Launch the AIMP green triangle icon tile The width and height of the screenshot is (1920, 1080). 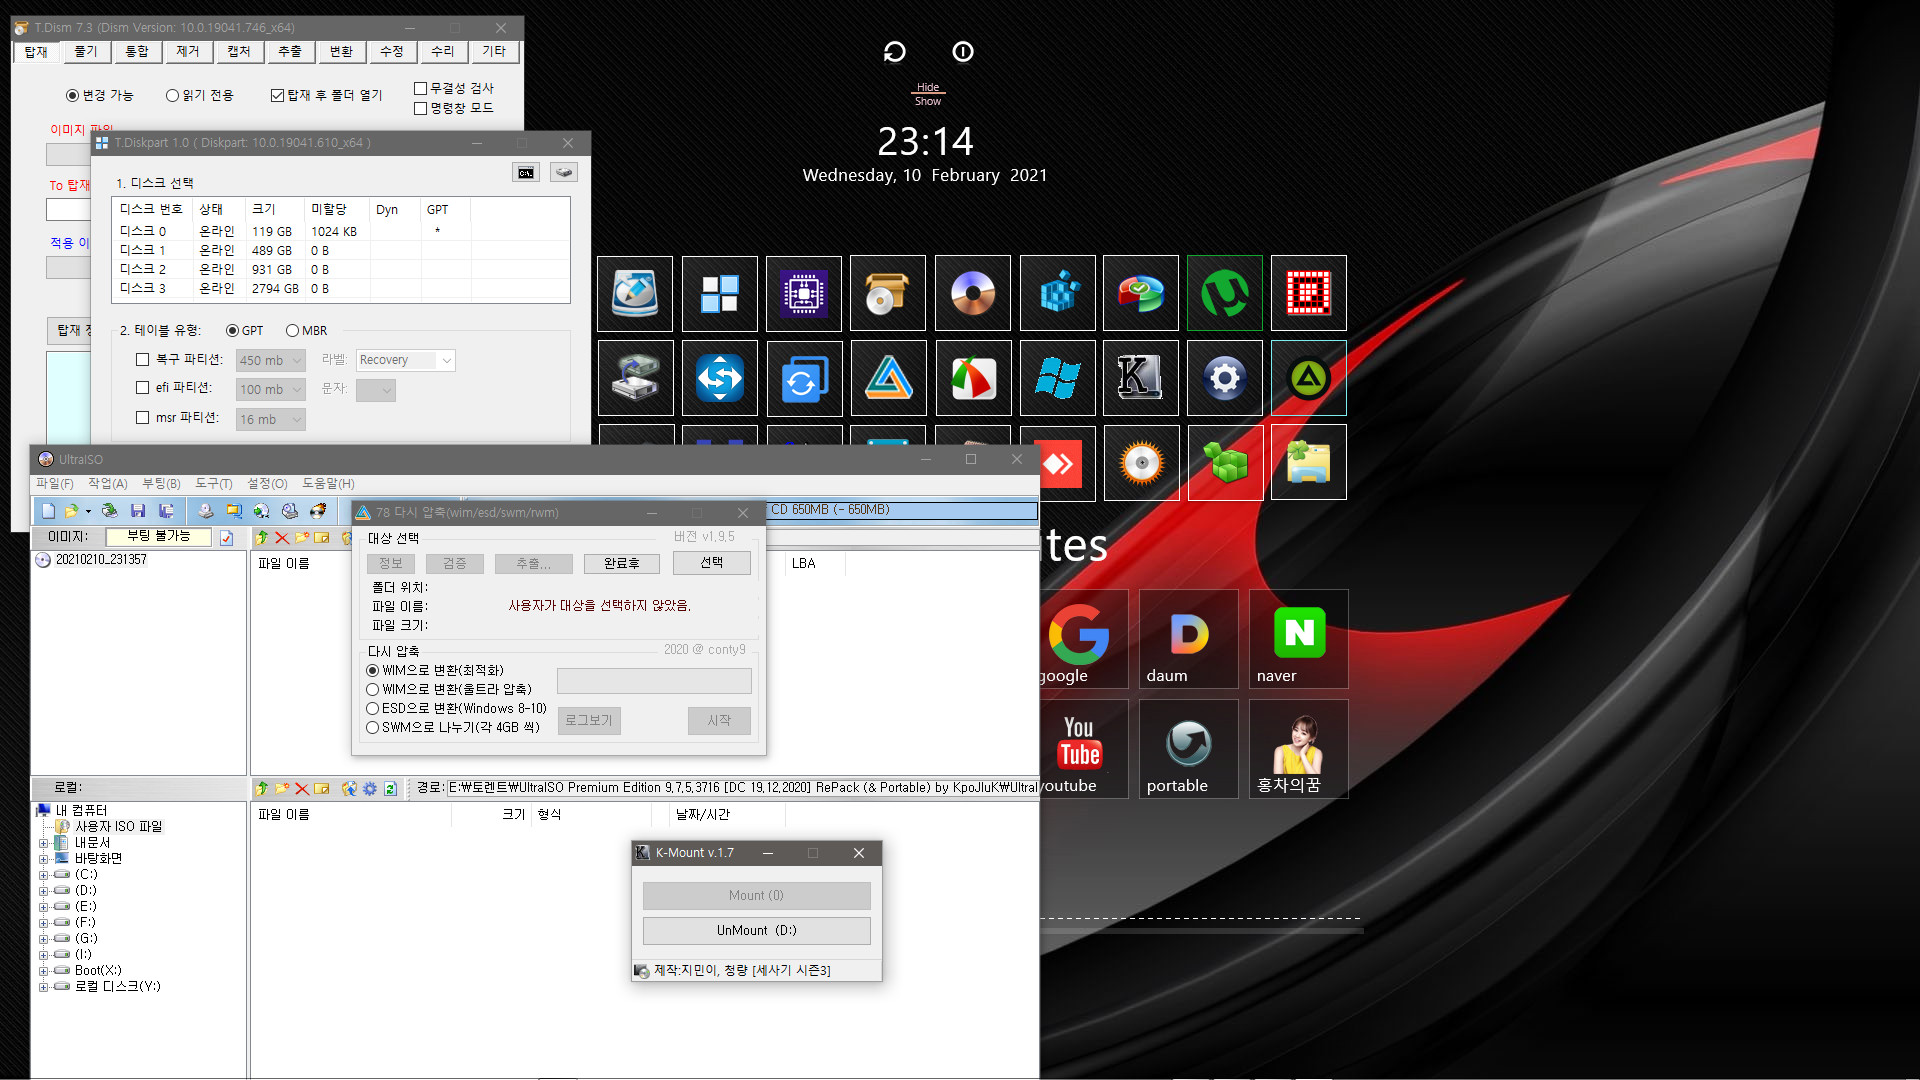(x=1309, y=378)
